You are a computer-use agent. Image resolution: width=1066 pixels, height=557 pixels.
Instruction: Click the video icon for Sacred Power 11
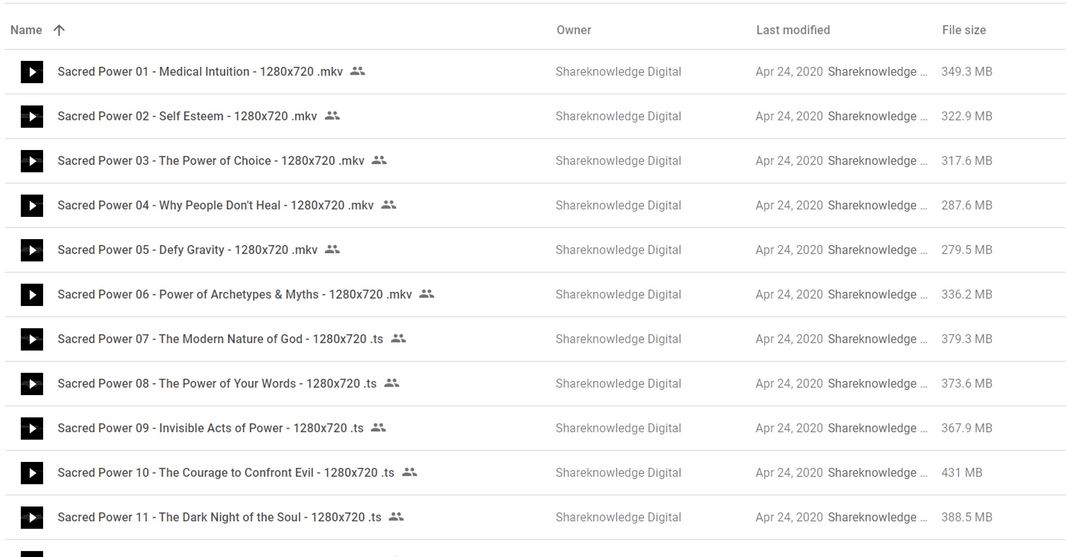tap(32, 517)
